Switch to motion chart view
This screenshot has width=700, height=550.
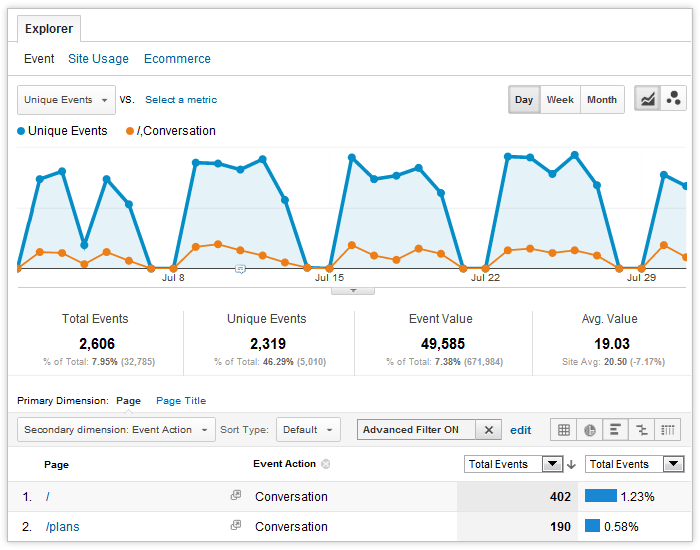pyautogui.click(x=674, y=100)
